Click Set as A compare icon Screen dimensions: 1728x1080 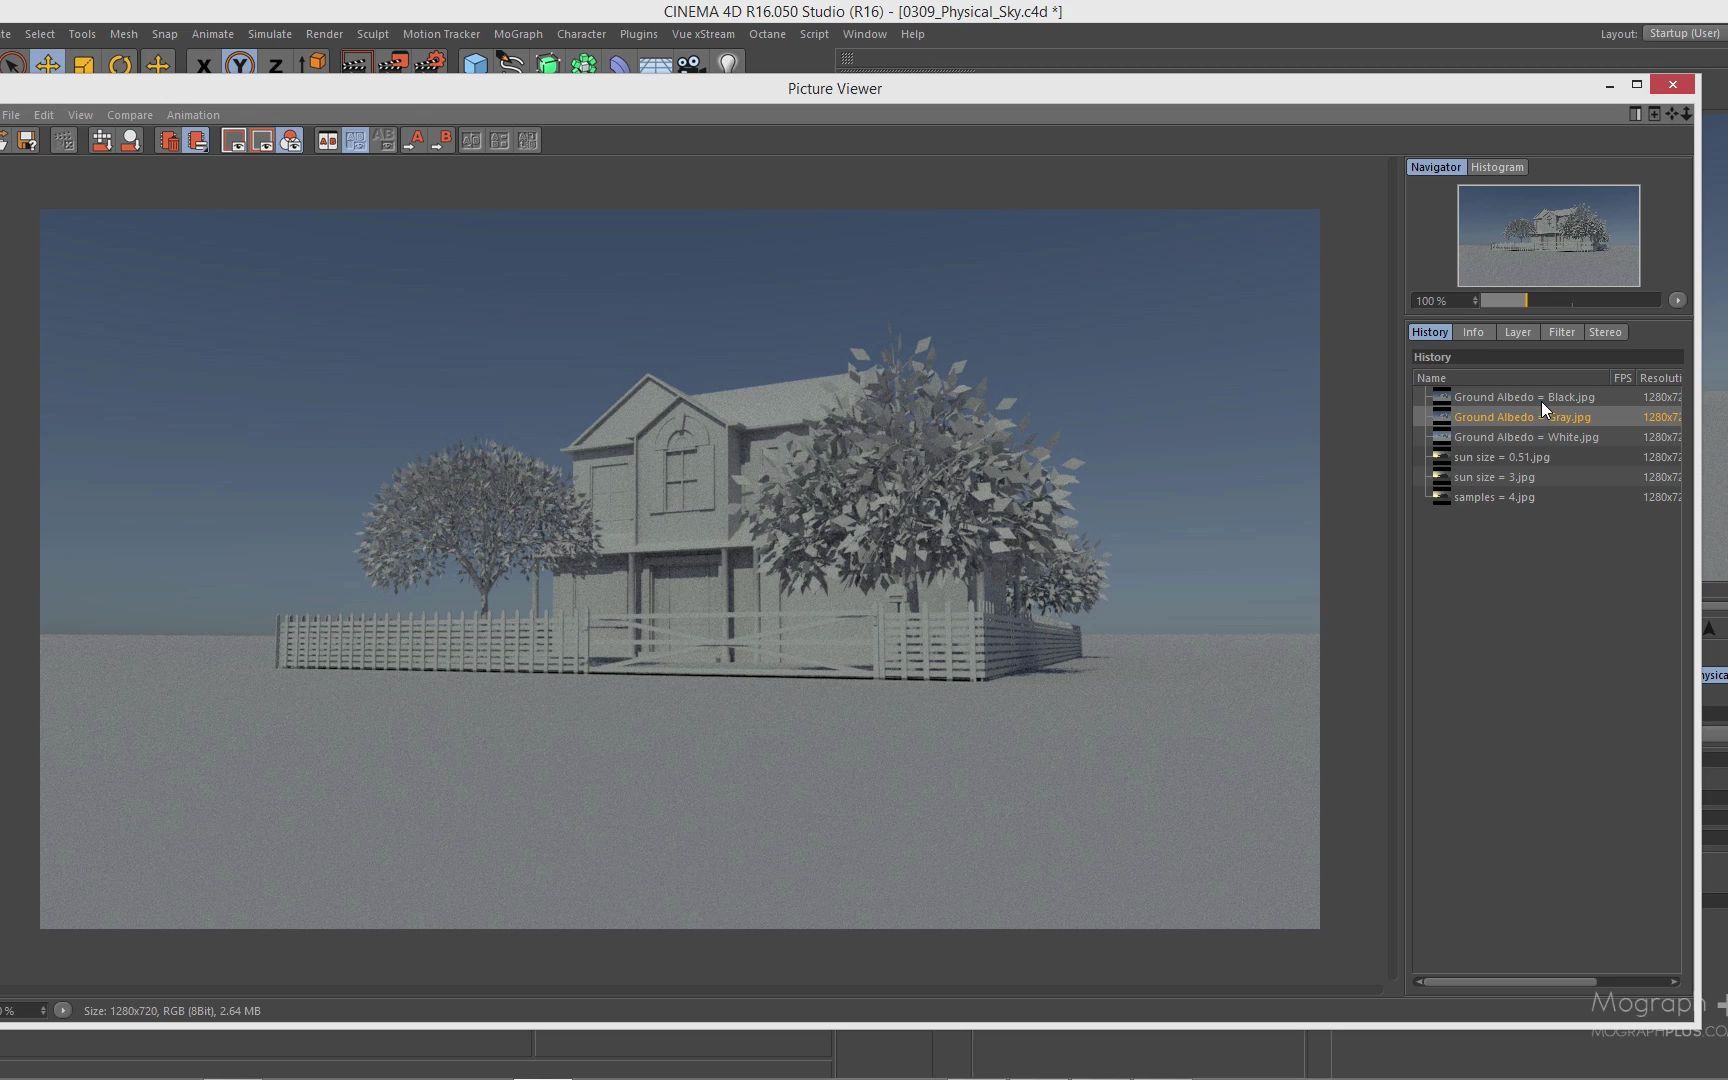tap(413, 141)
